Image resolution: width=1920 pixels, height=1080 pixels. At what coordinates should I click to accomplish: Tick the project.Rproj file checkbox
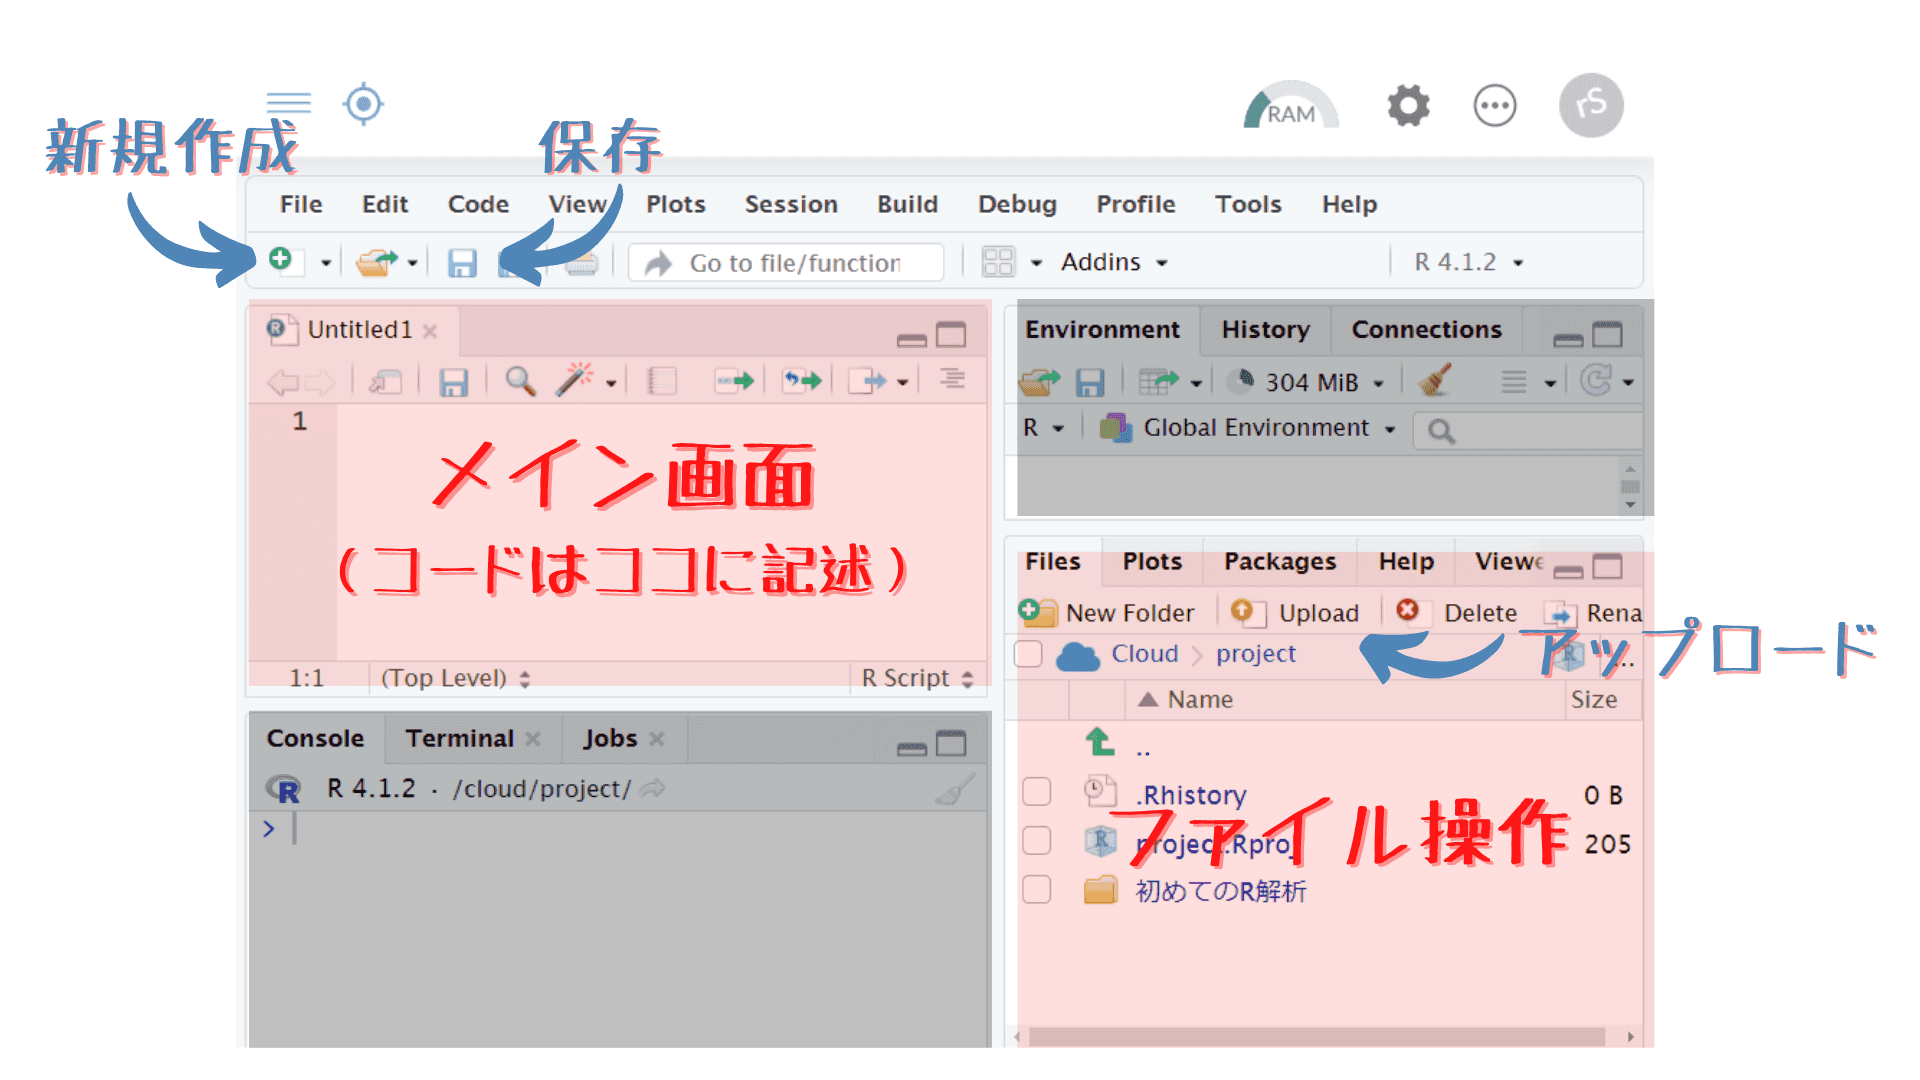[1037, 841]
